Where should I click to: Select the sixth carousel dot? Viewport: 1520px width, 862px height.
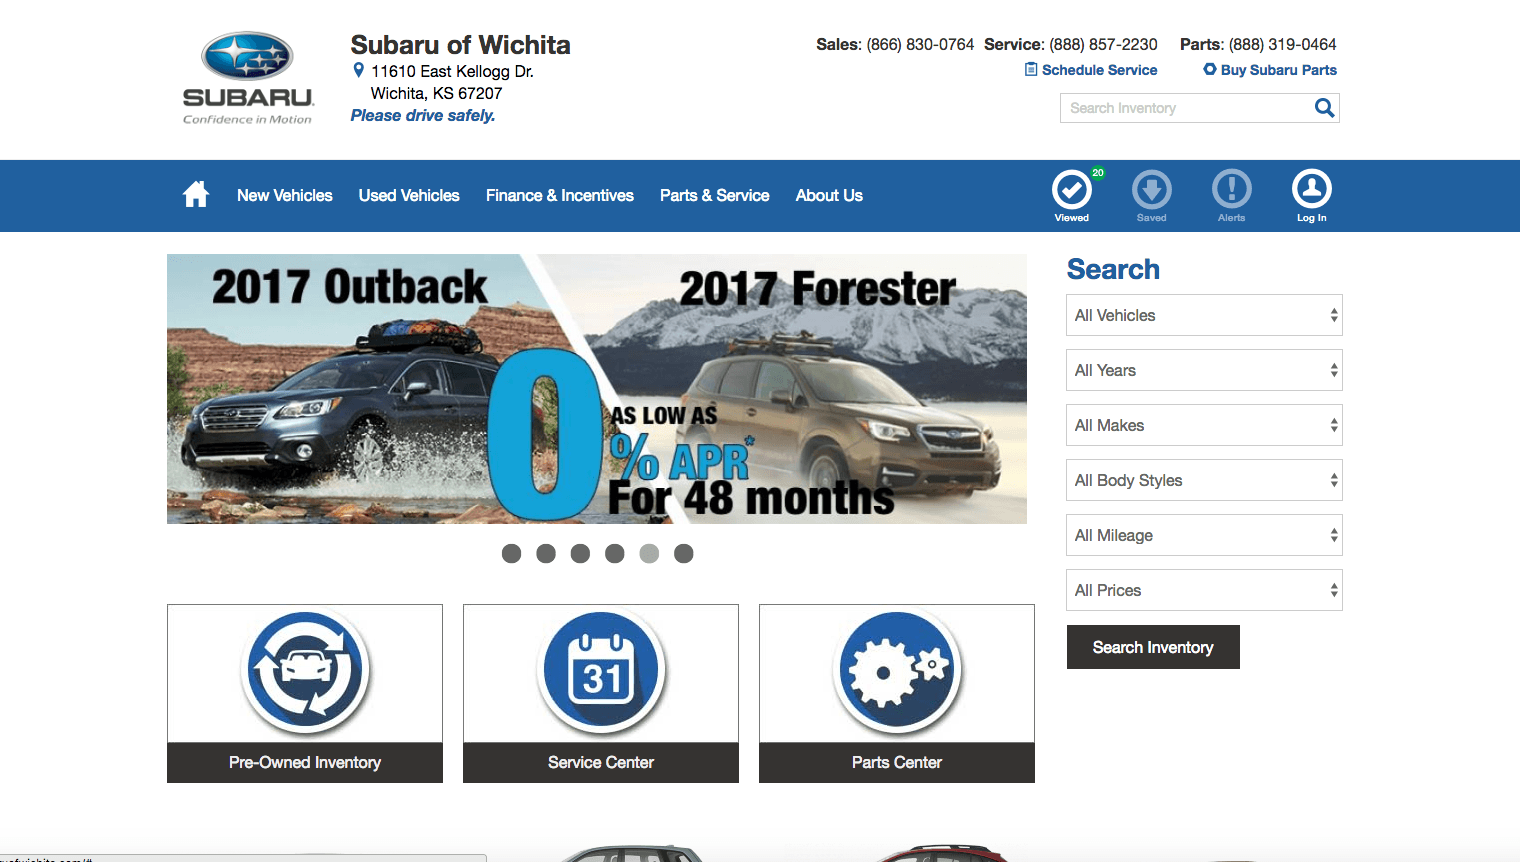[684, 553]
